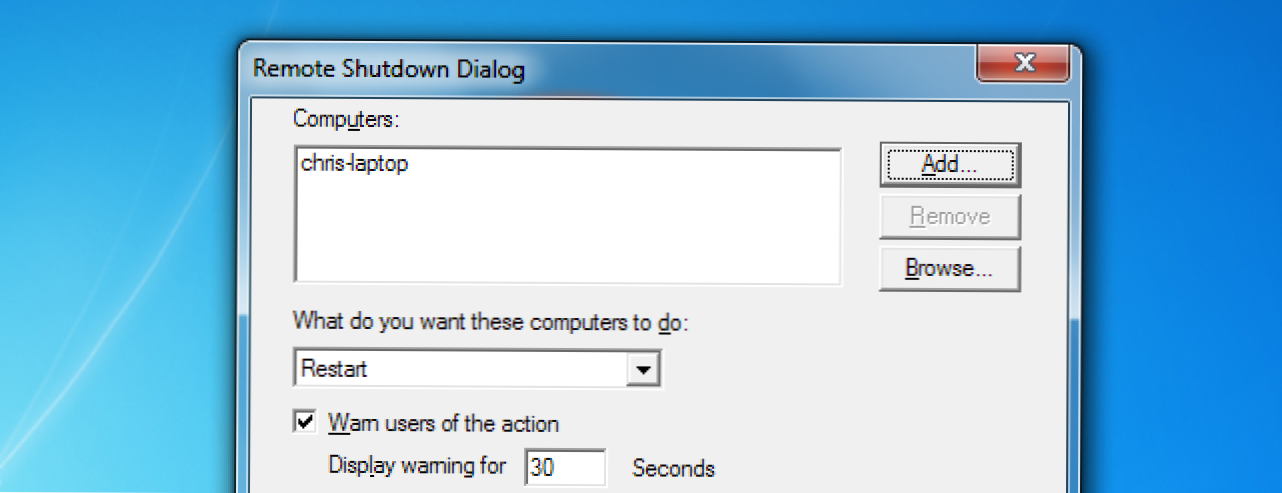Click the 'Warn users of the action' label
1282x493 pixels.
[443, 423]
